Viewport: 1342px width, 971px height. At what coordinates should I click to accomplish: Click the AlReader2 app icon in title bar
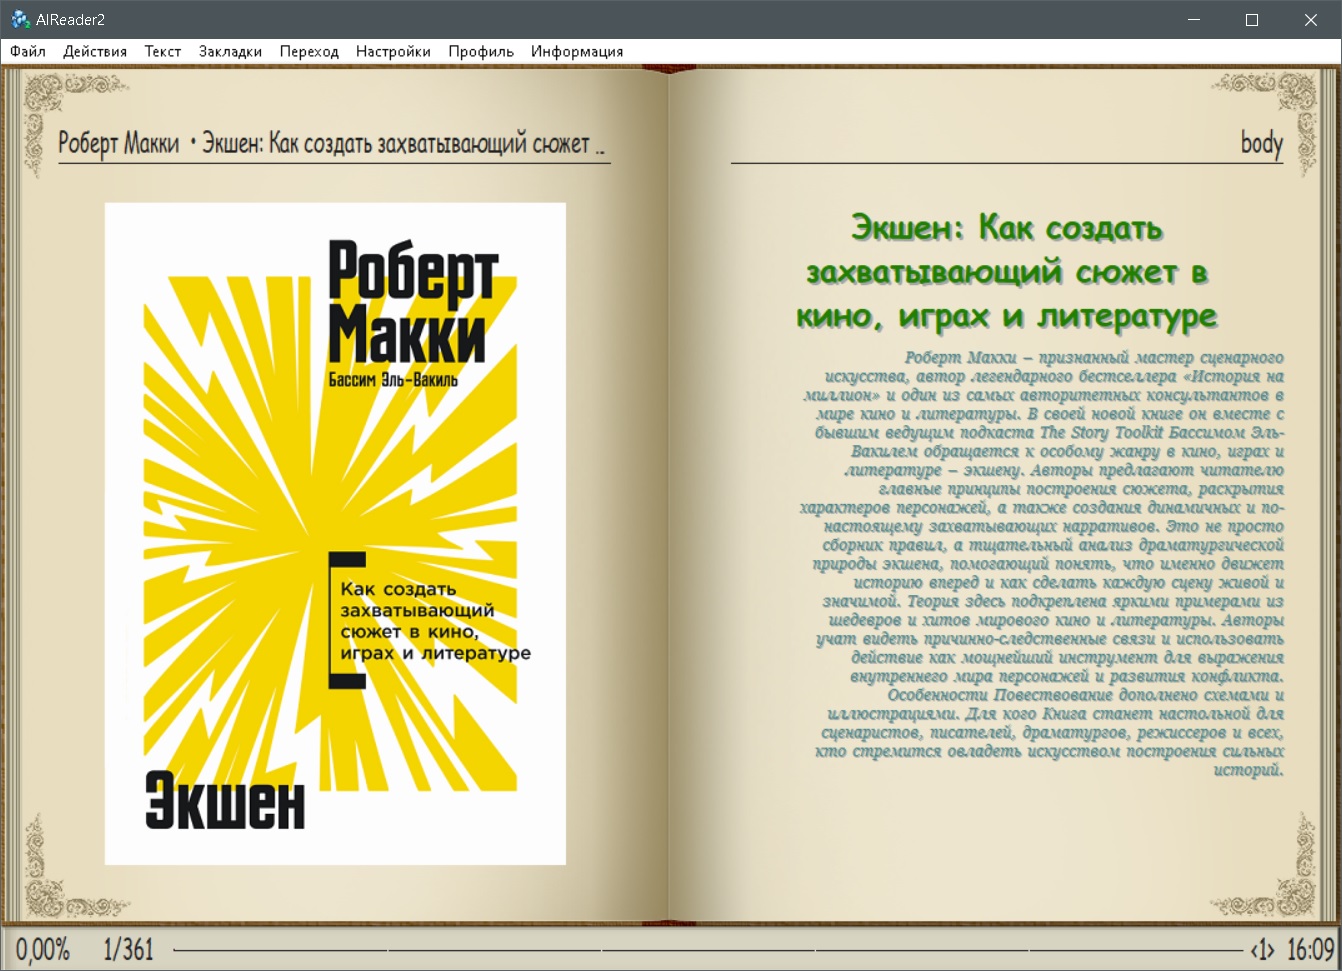click(19, 19)
